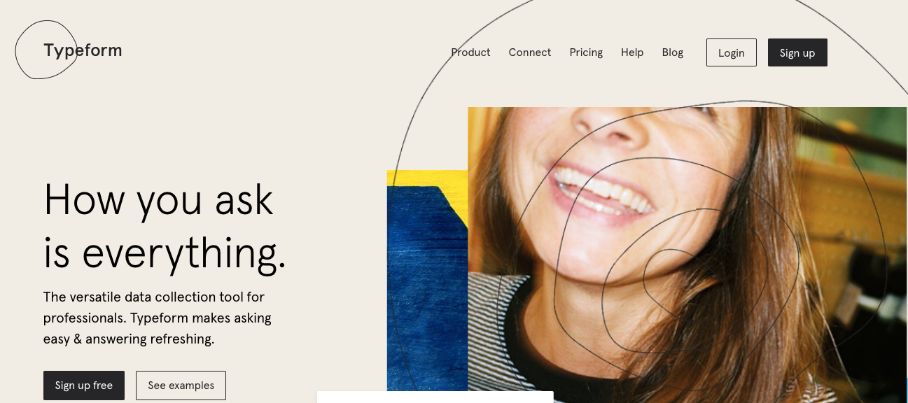Visit the Blog link

672,52
